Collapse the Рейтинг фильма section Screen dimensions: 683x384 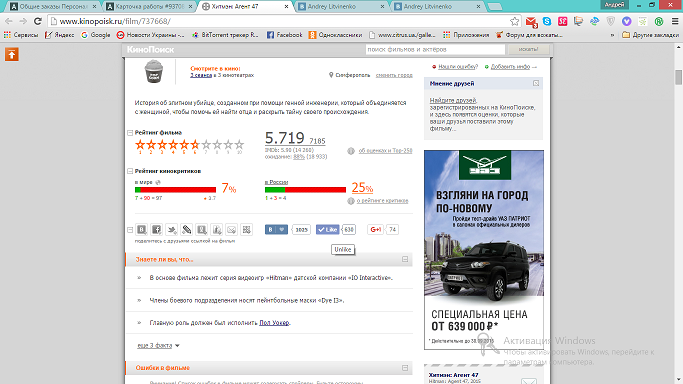tap(130, 133)
